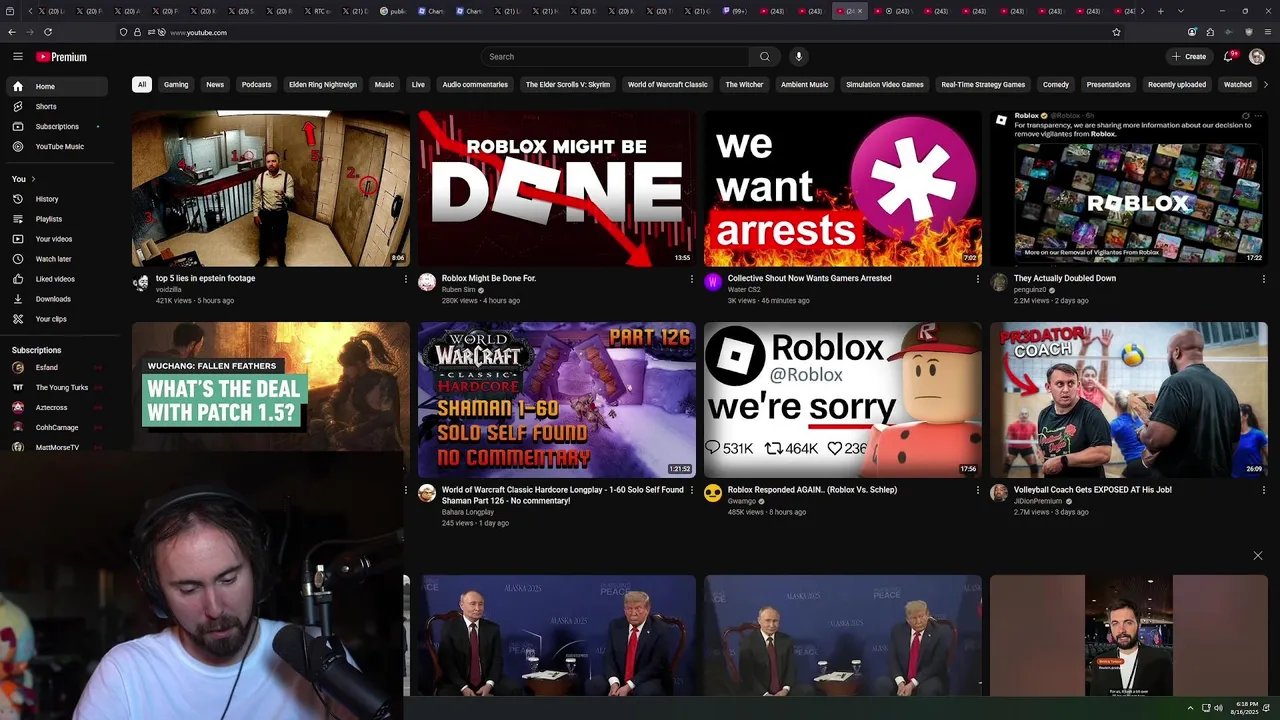The image size is (1280, 720).
Task: Open the taskbar clock and date
Action: coord(1247,708)
